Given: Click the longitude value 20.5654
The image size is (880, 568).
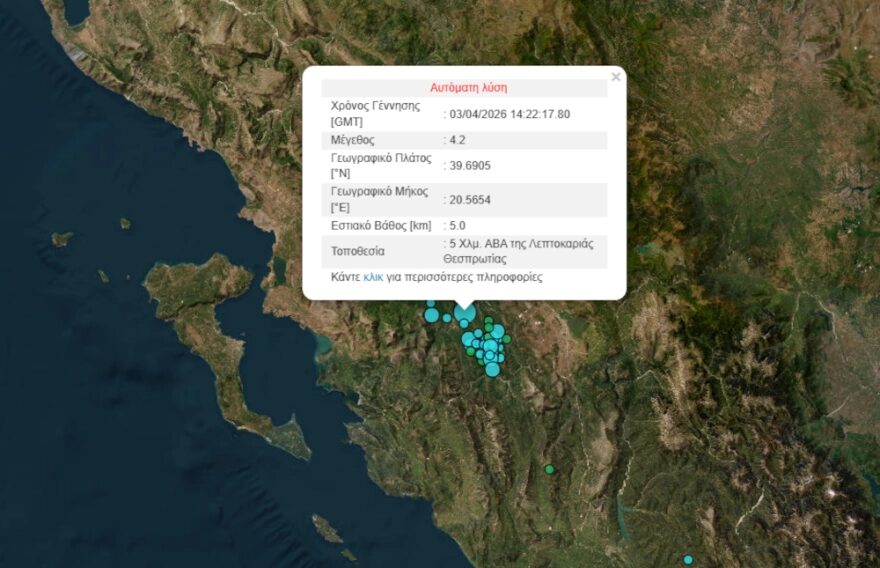Looking at the screenshot, I should point(470,200).
